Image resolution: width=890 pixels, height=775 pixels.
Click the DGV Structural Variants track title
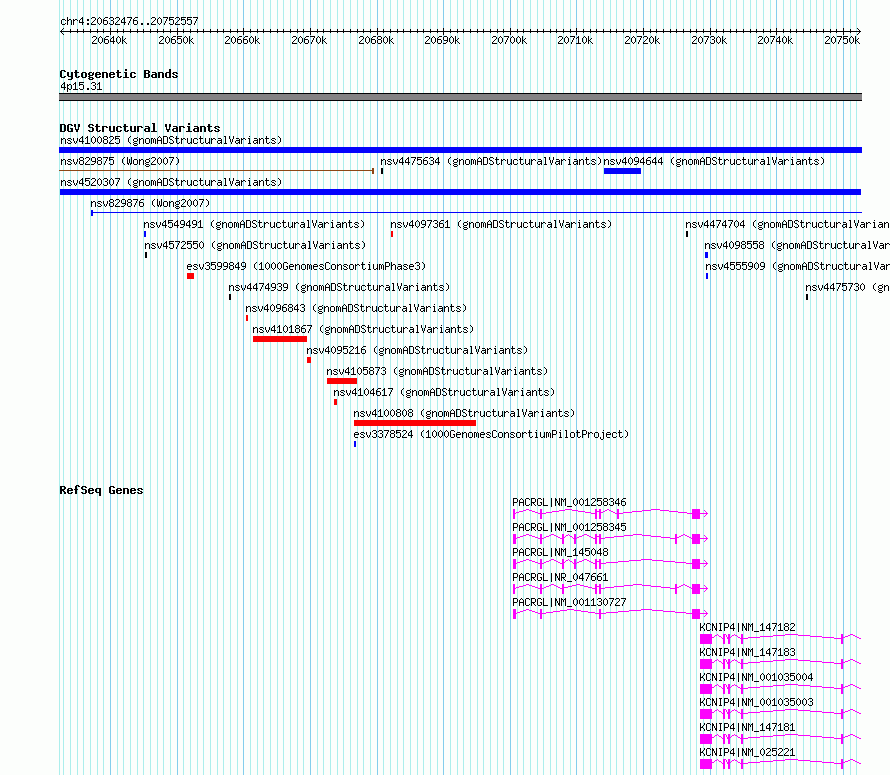click(x=140, y=128)
